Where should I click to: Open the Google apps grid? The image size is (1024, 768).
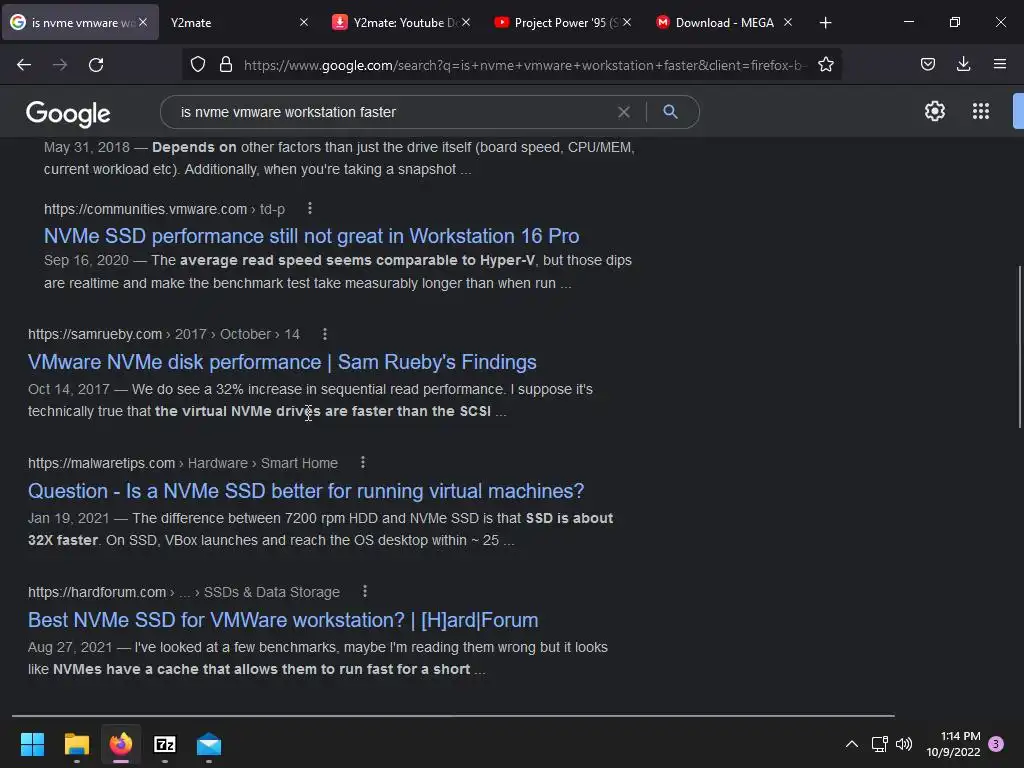980,111
